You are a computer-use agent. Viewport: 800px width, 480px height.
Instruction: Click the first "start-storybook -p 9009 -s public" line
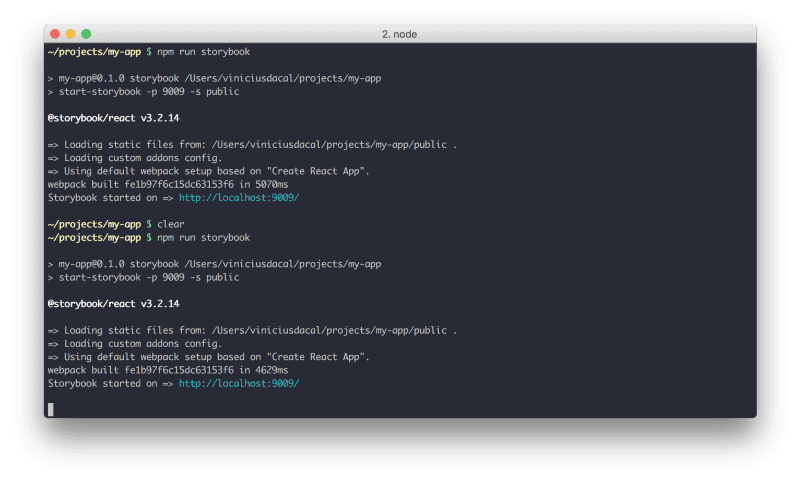tap(148, 91)
